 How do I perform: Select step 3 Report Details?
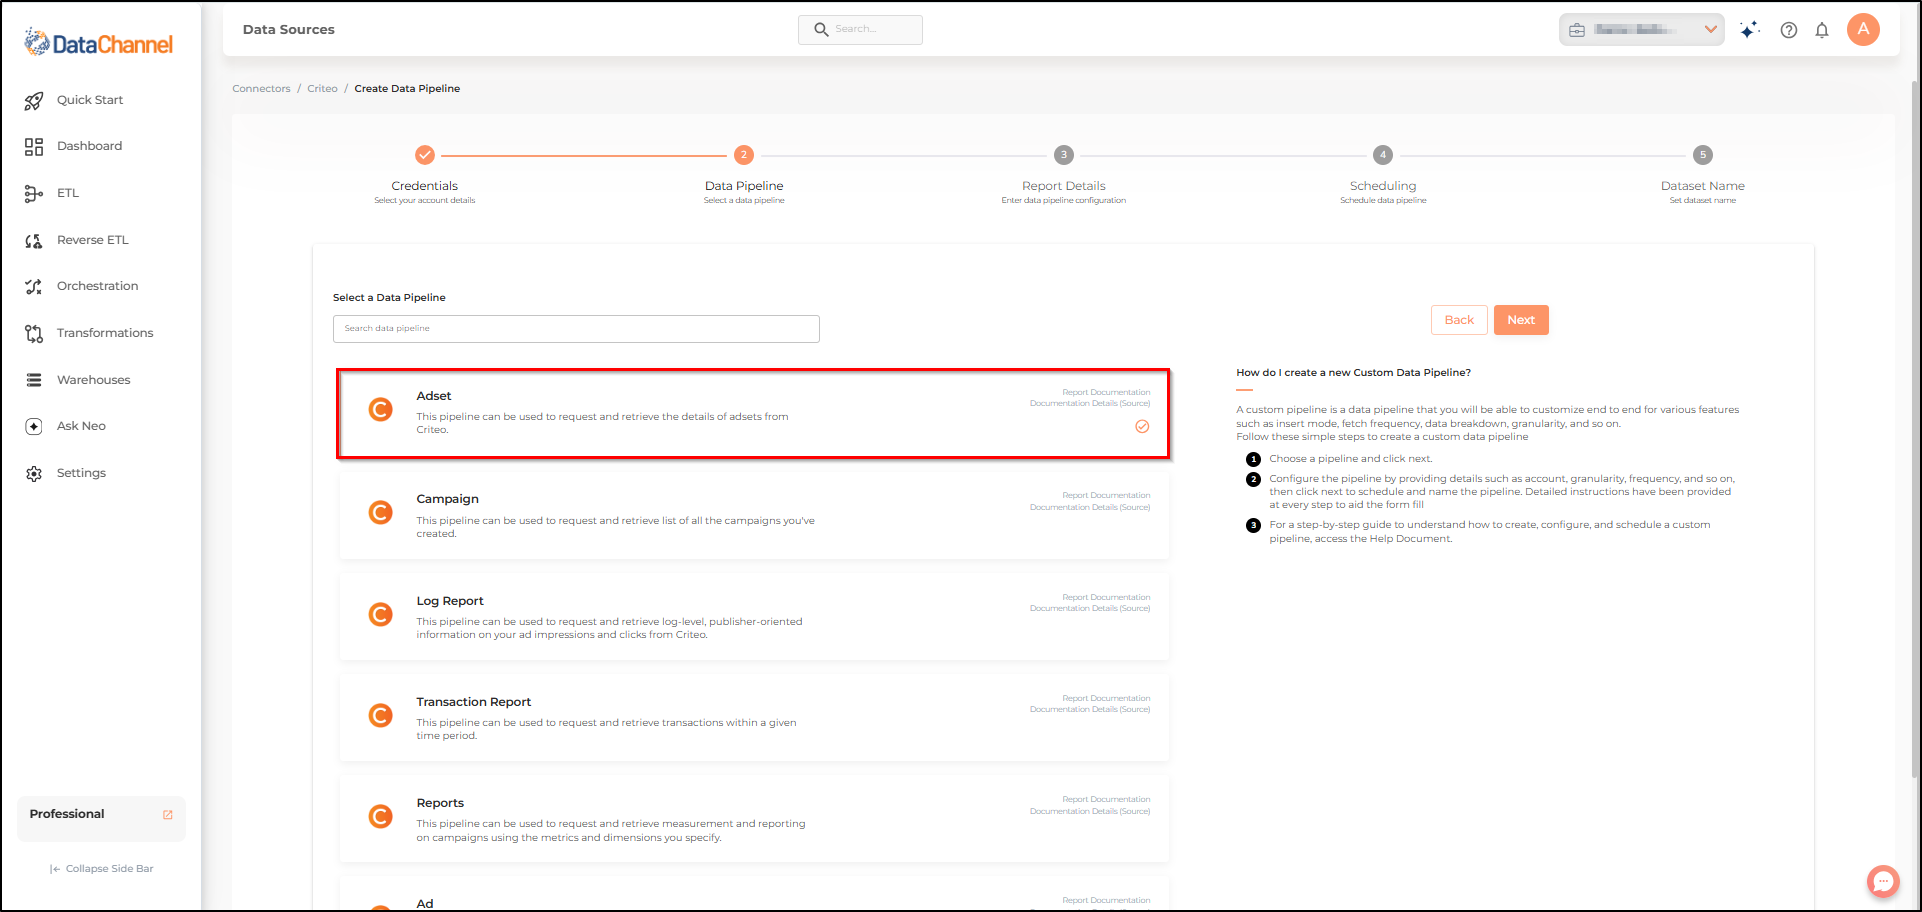coord(1064,155)
